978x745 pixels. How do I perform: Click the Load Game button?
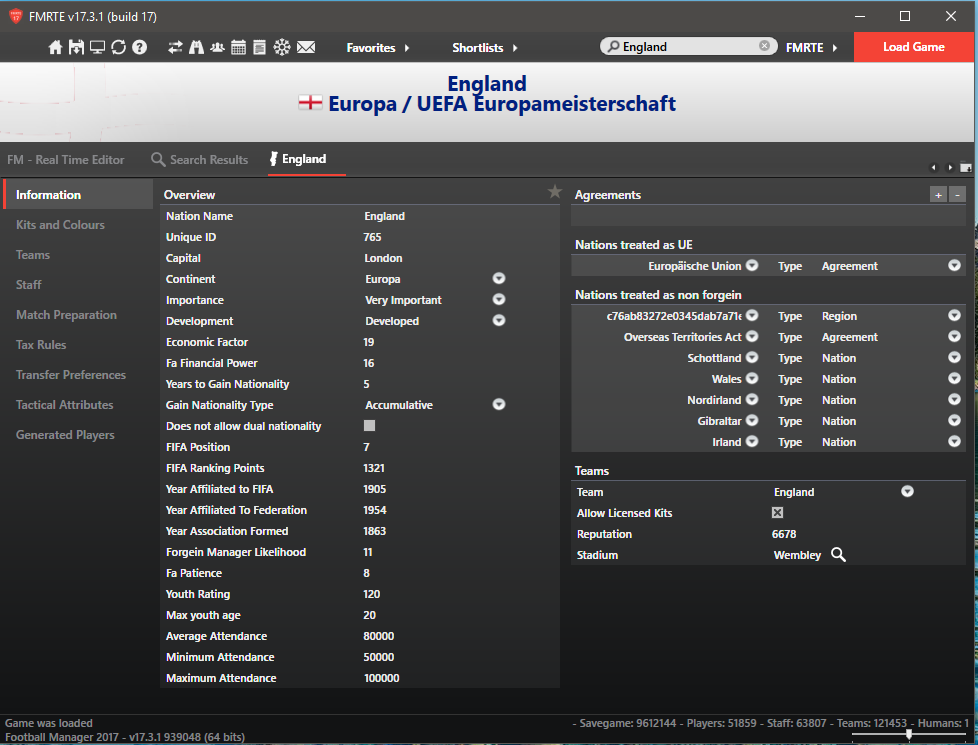(914, 47)
